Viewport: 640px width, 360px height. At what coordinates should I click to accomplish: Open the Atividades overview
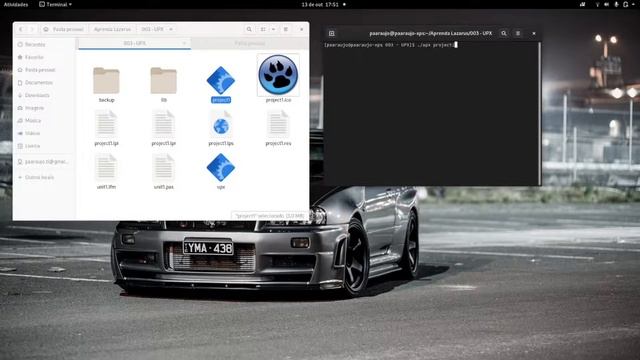(x=16, y=4)
